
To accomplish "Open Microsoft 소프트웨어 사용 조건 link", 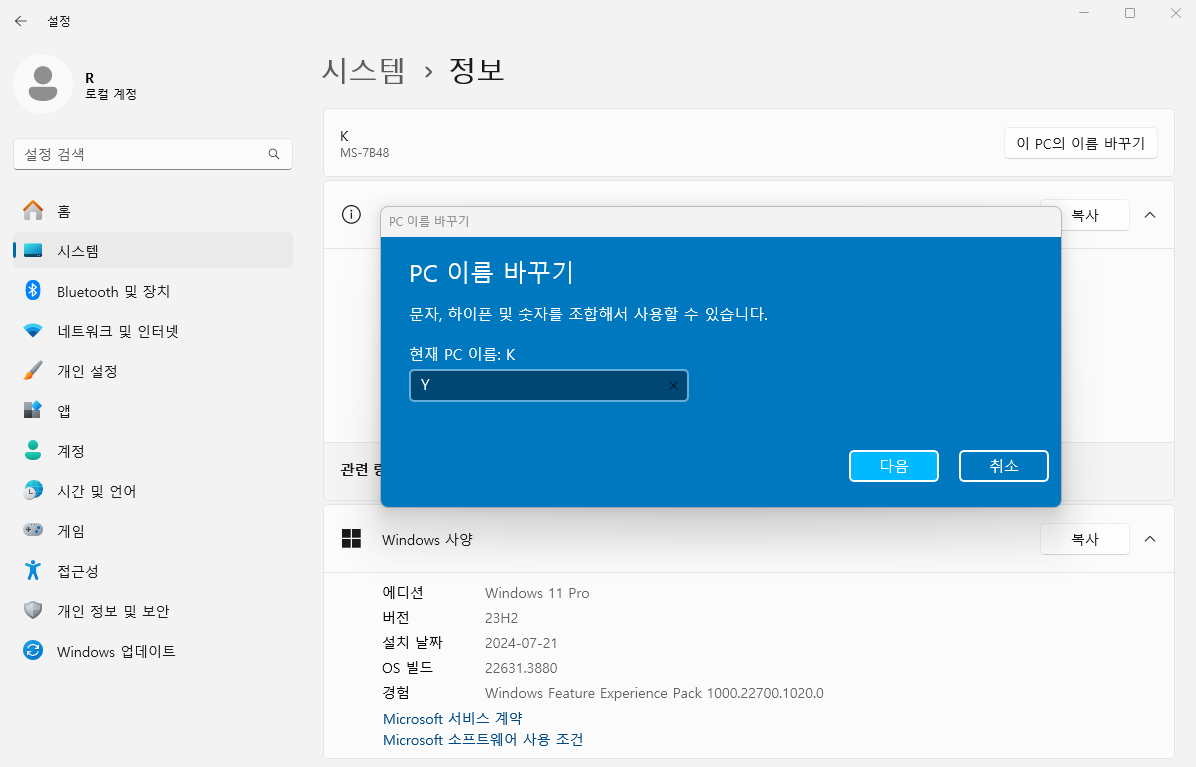I will click(483, 740).
